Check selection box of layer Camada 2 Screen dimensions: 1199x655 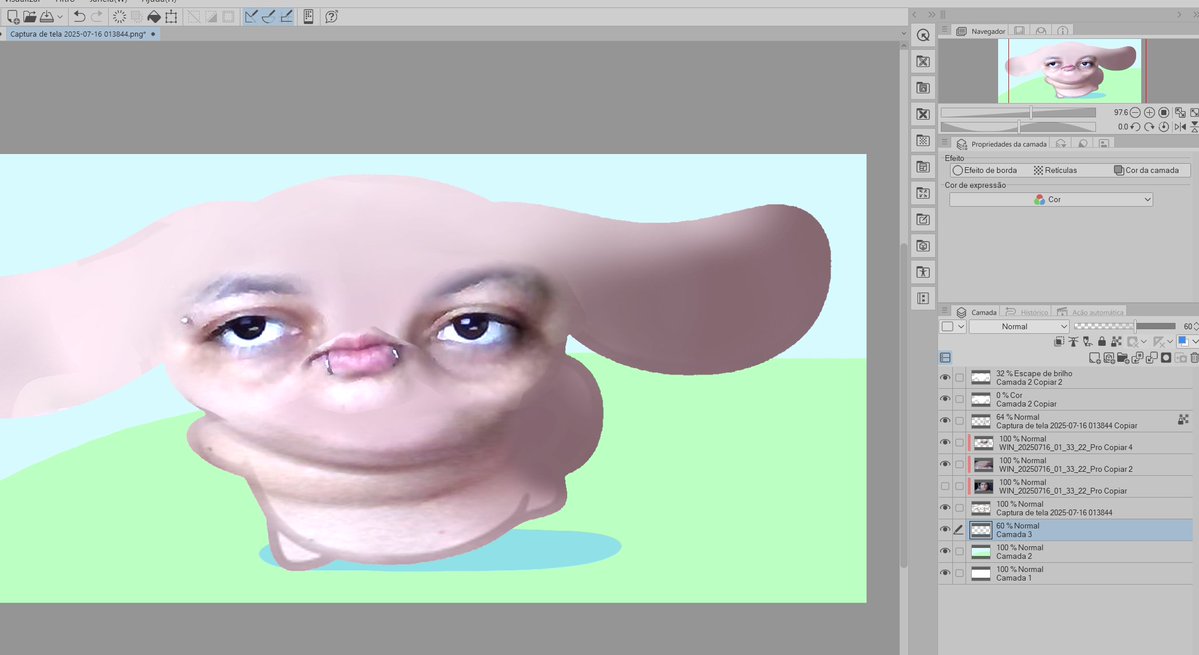[x=959, y=551]
